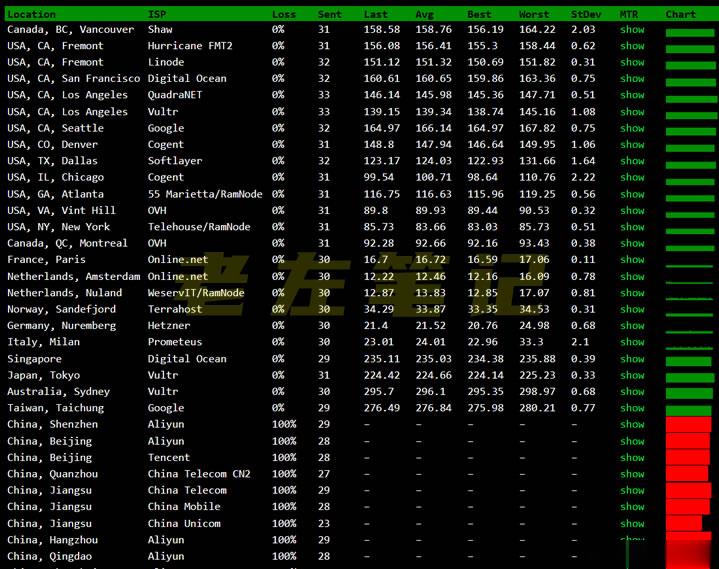Show MTR for Hurricane FMT2 Fremont
The width and height of the screenshot is (719, 569).
(x=632, y=46)
